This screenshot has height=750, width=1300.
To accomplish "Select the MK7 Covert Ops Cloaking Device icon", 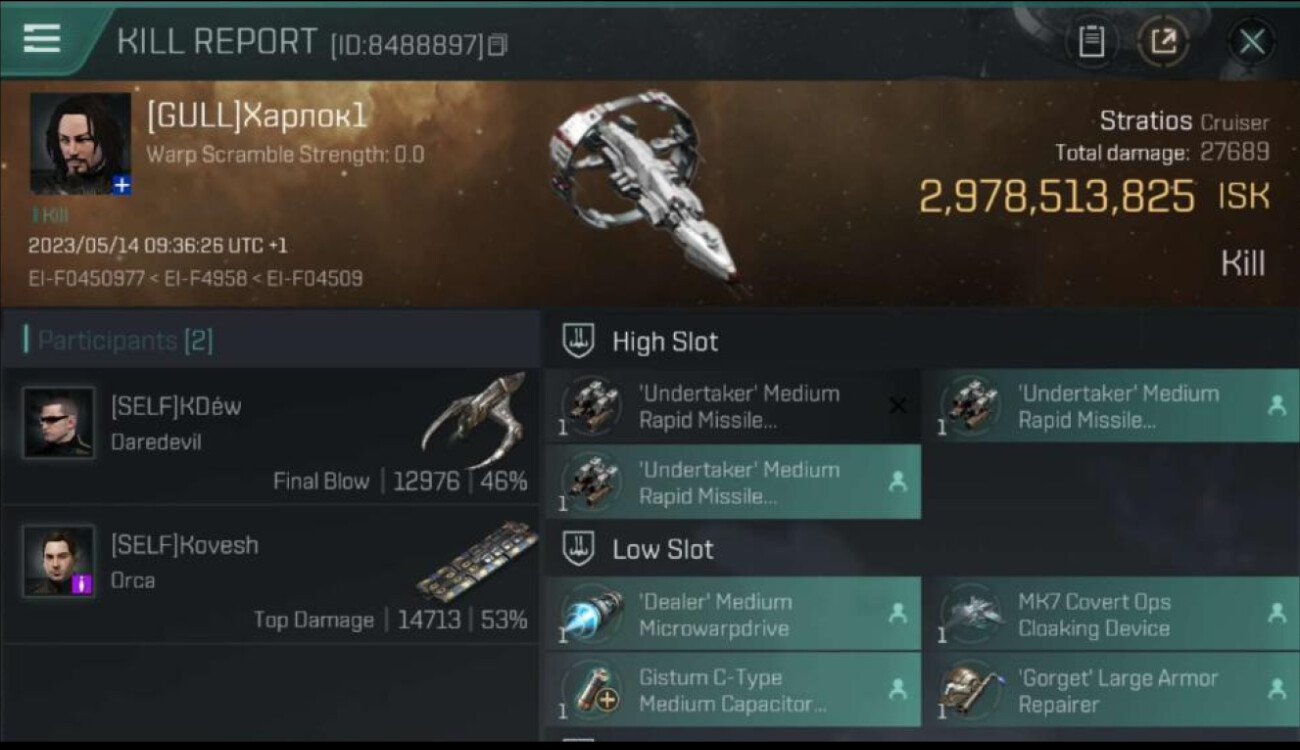I will click(x=970, y=615).
